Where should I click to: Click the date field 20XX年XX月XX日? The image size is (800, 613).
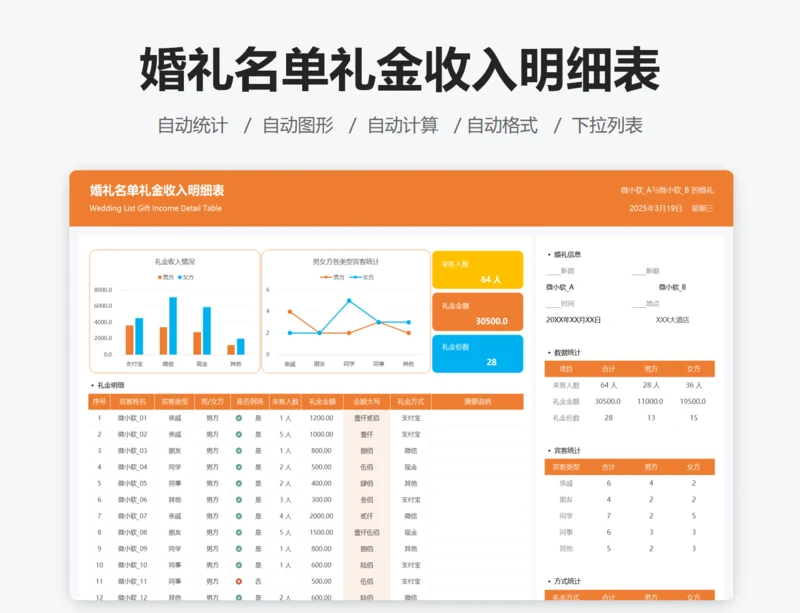click(573, 320)
